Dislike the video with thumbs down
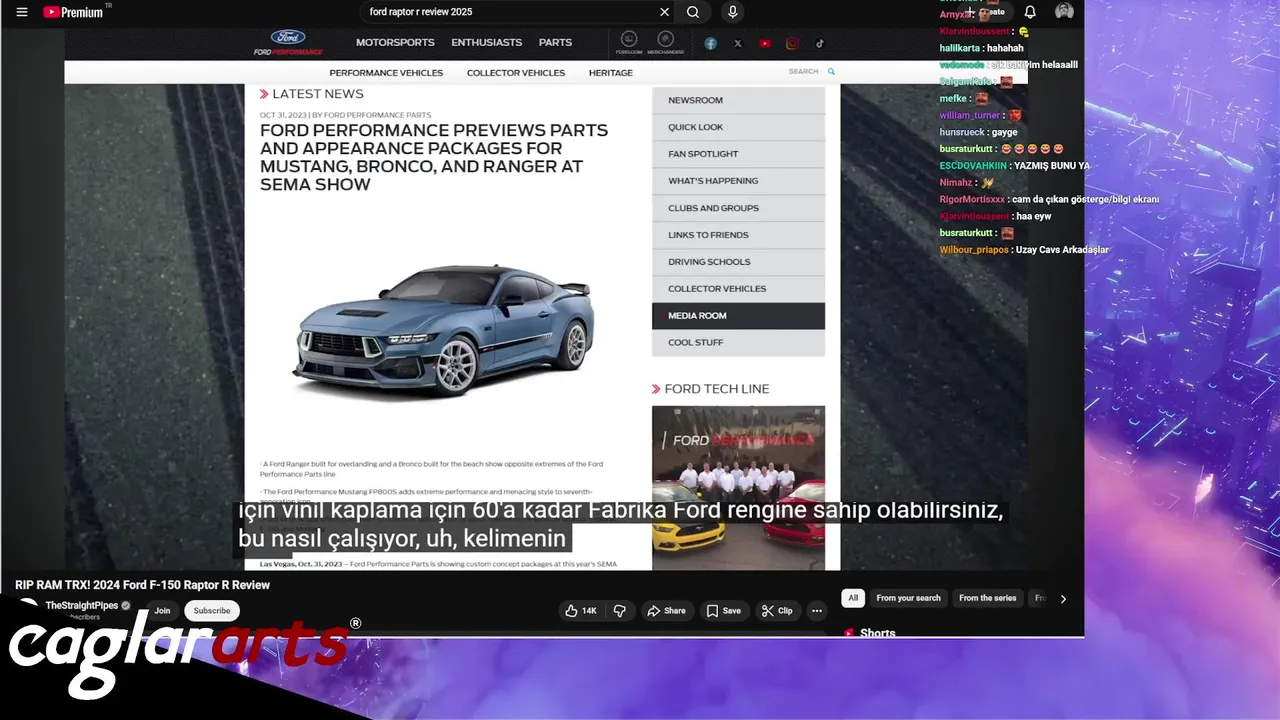The width and height of the screenshot is (1280, 720). click(x=620, y=611)
